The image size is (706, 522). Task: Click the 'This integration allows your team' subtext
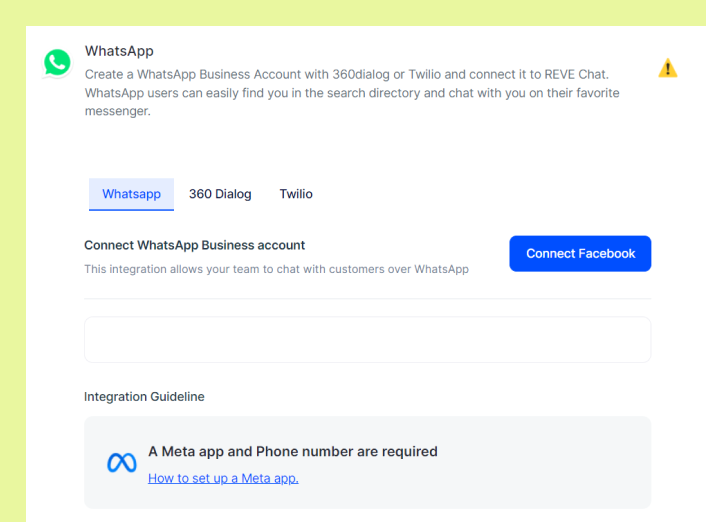tap(276, 269)
